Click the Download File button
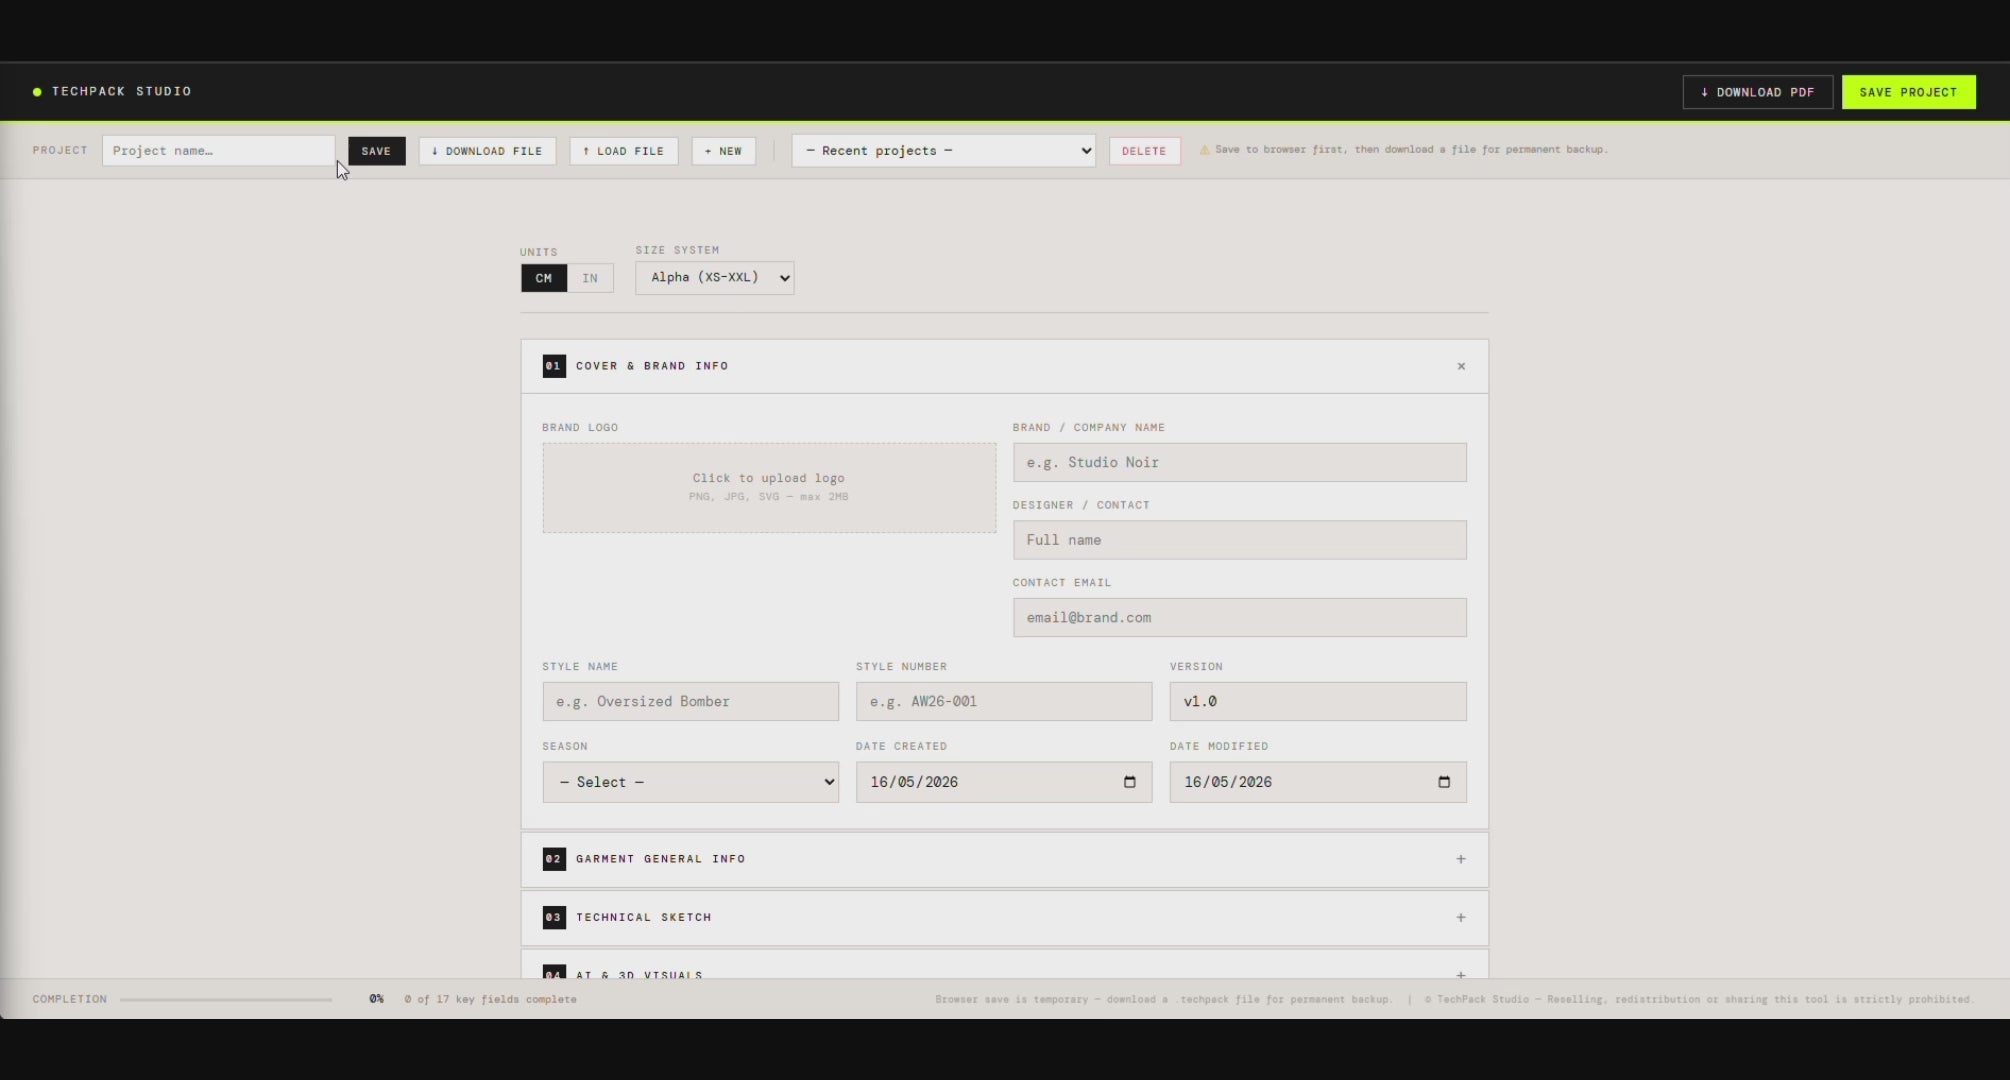The image size is (2010, 1080). pos(487,151)
